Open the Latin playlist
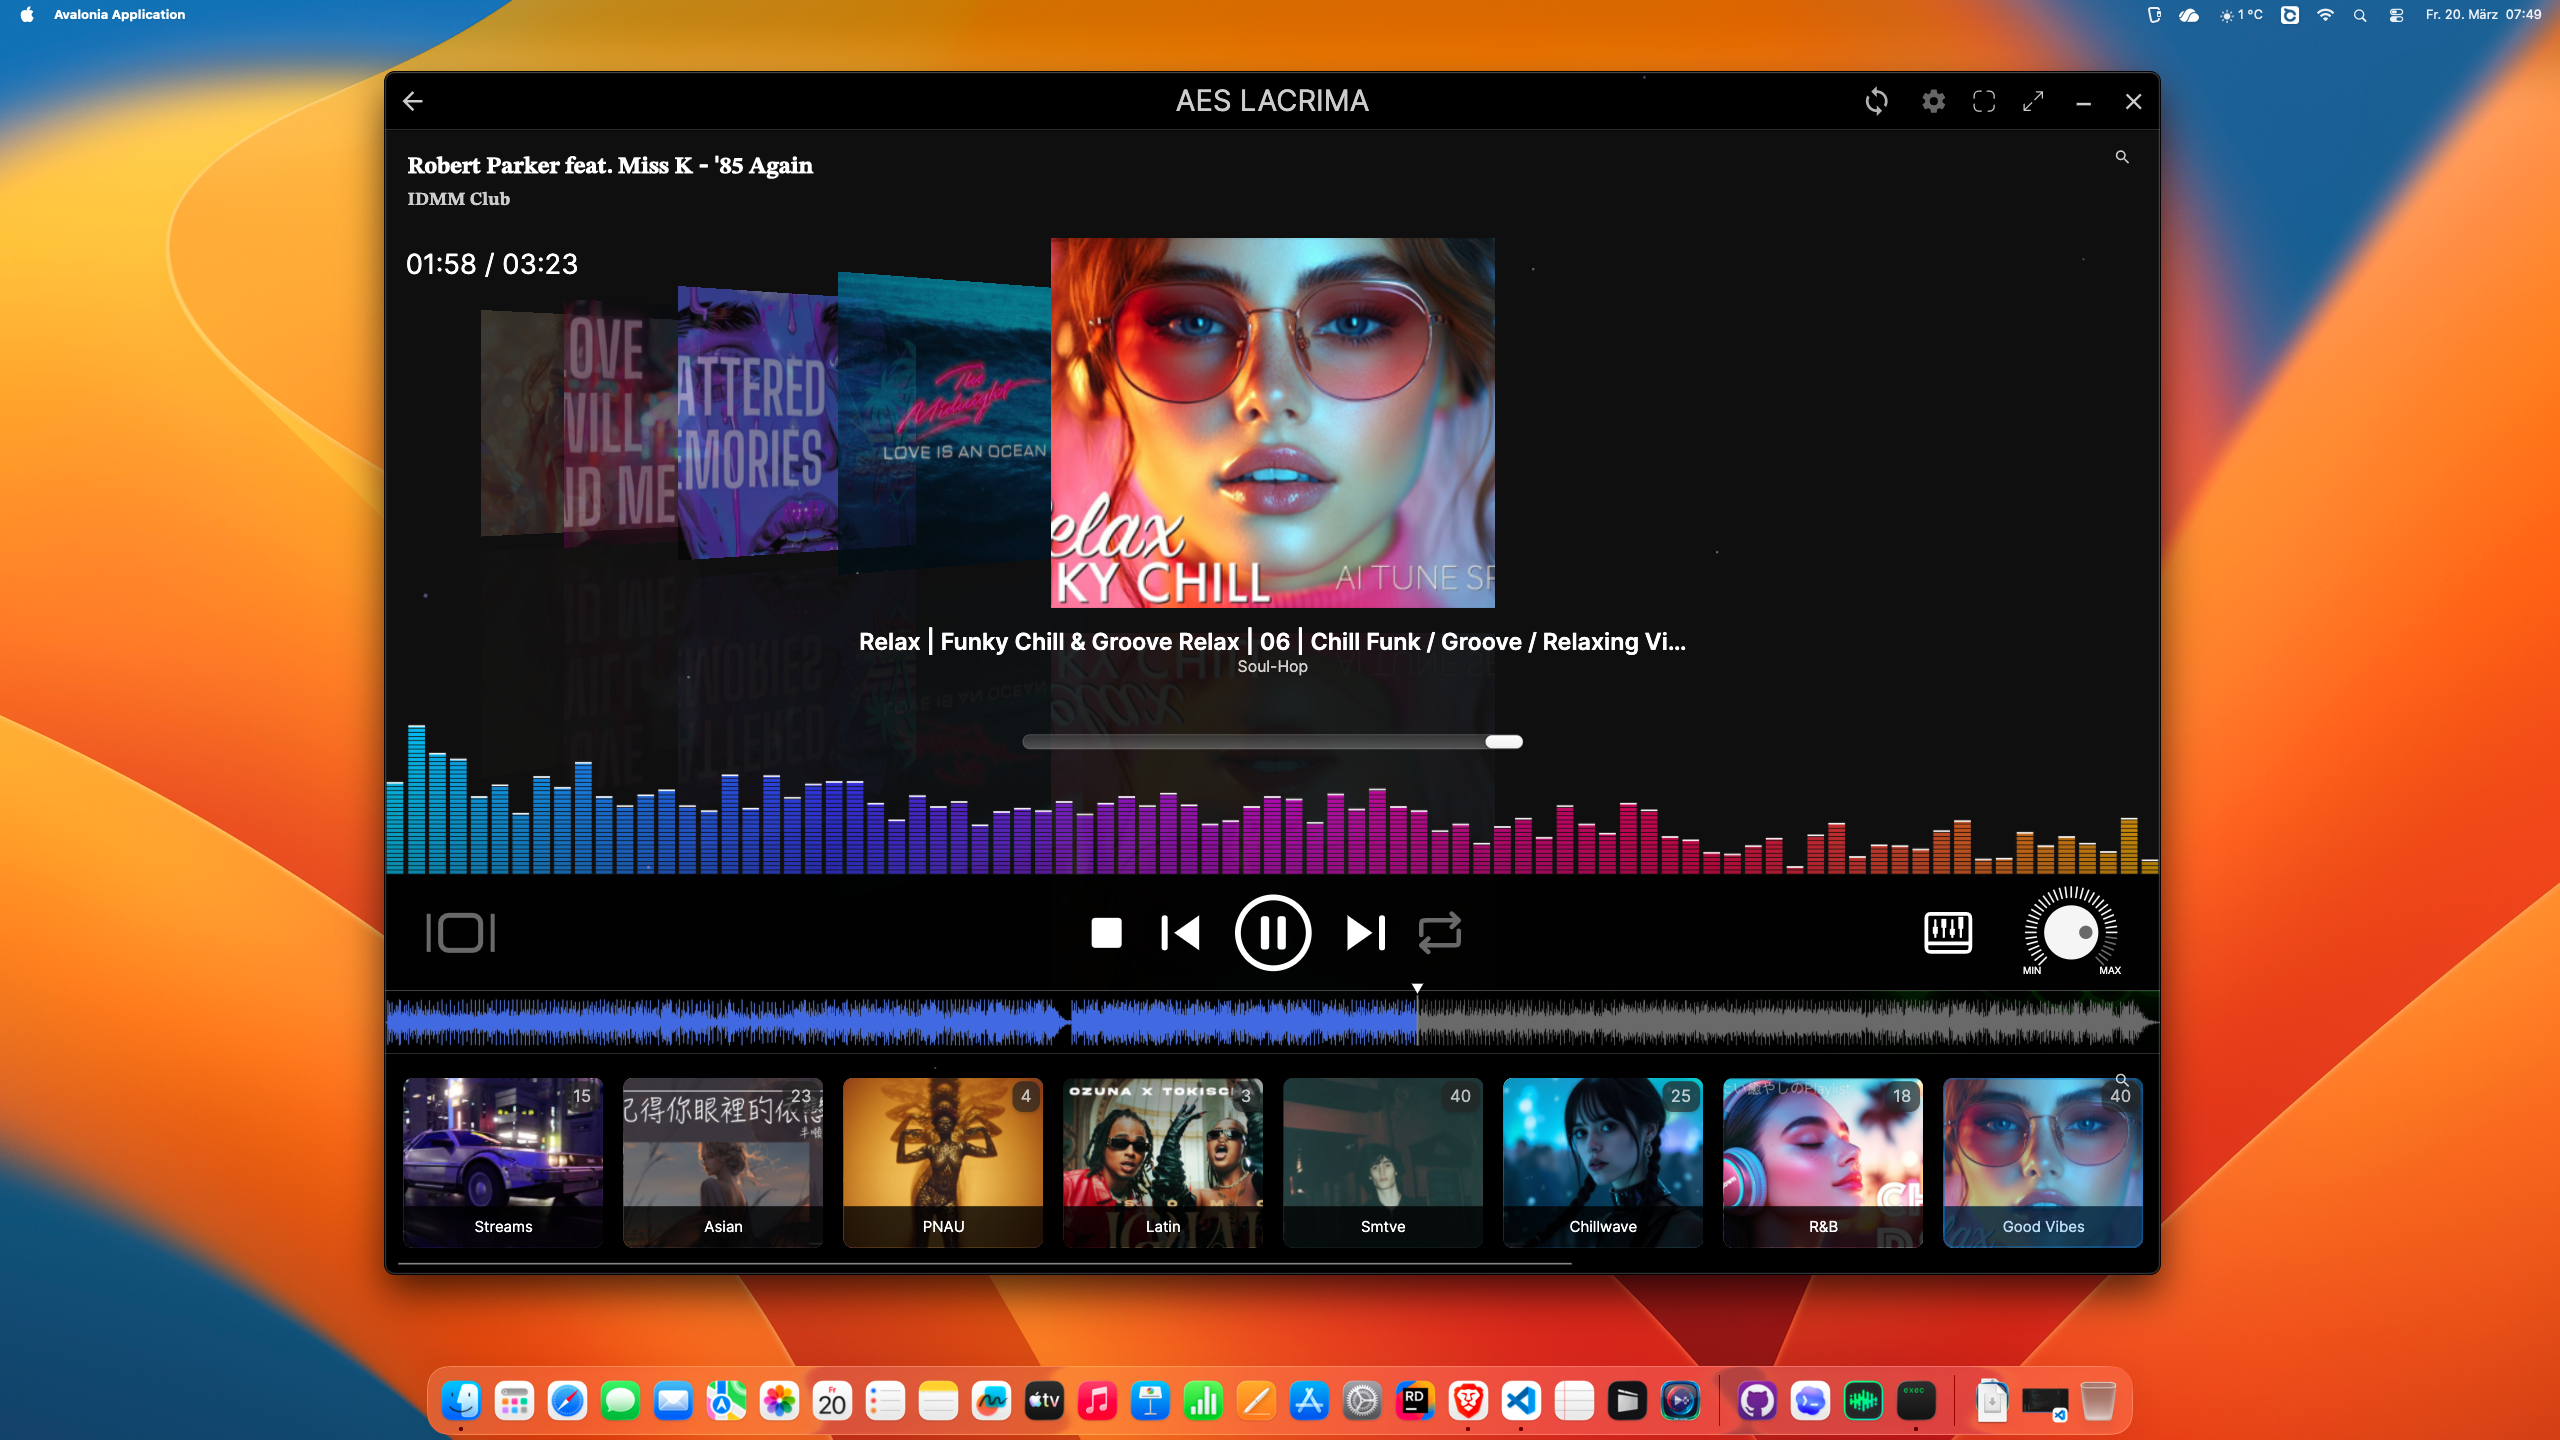The height and width of the screenshot is (1440, 2560). click(1163, 1162)
